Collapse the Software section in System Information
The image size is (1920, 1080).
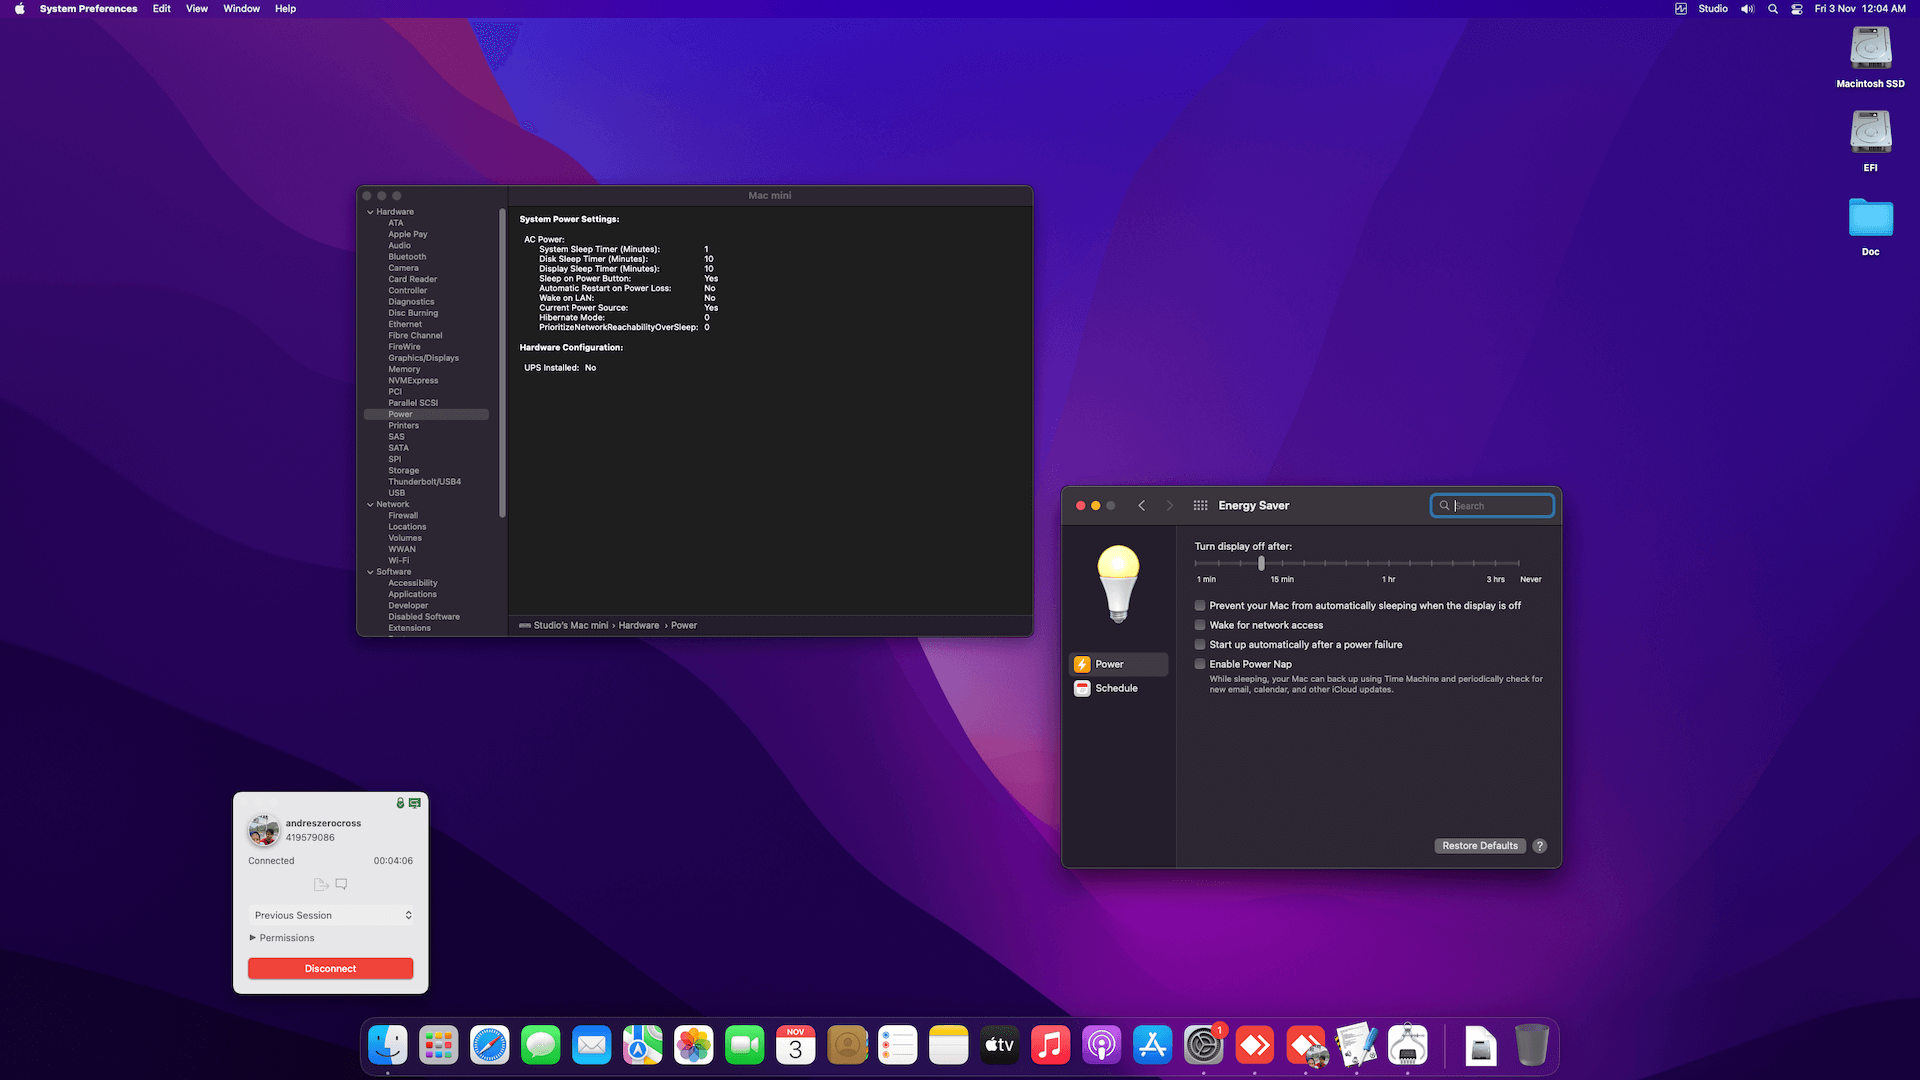click(370, 572)
